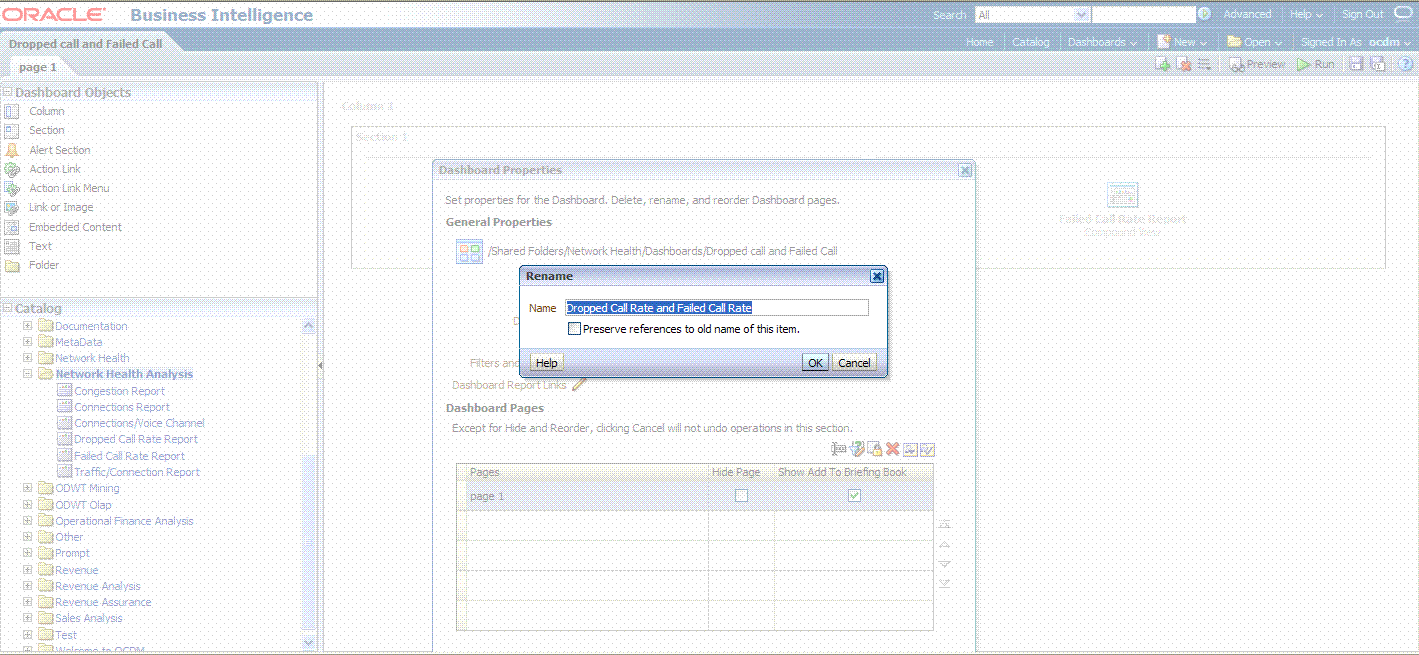Collapse the Network Health Analysis folder
1419x655 pixels.
(x=28, y=374)
